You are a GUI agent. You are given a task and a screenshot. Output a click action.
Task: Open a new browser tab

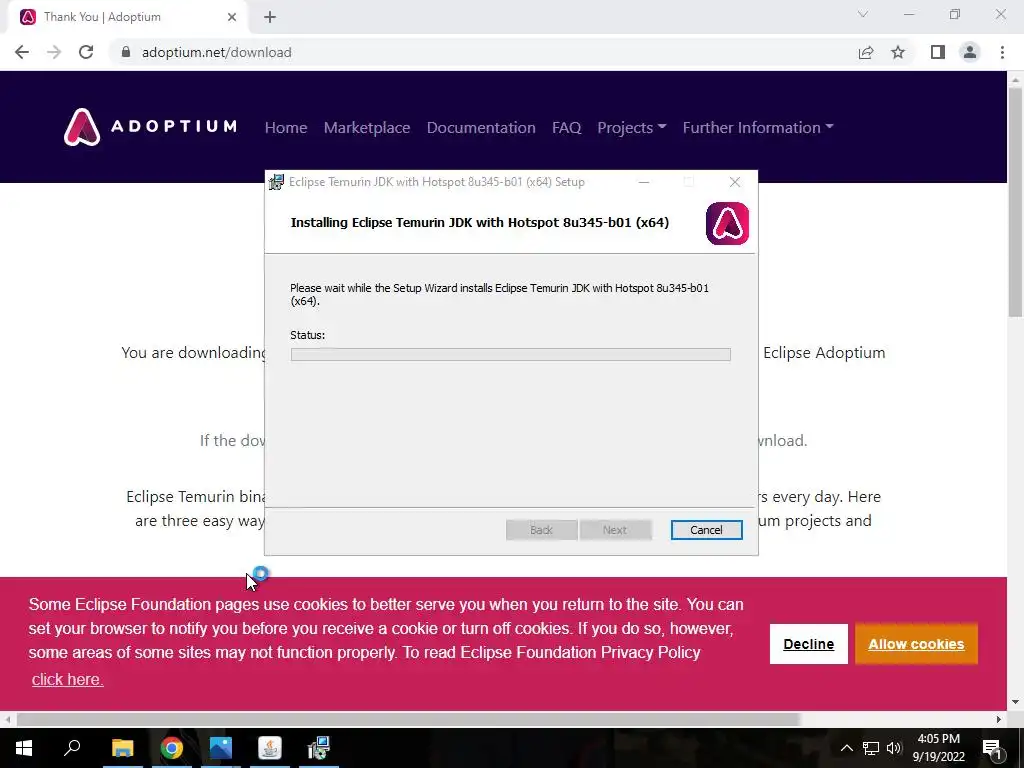coord(270,18)
